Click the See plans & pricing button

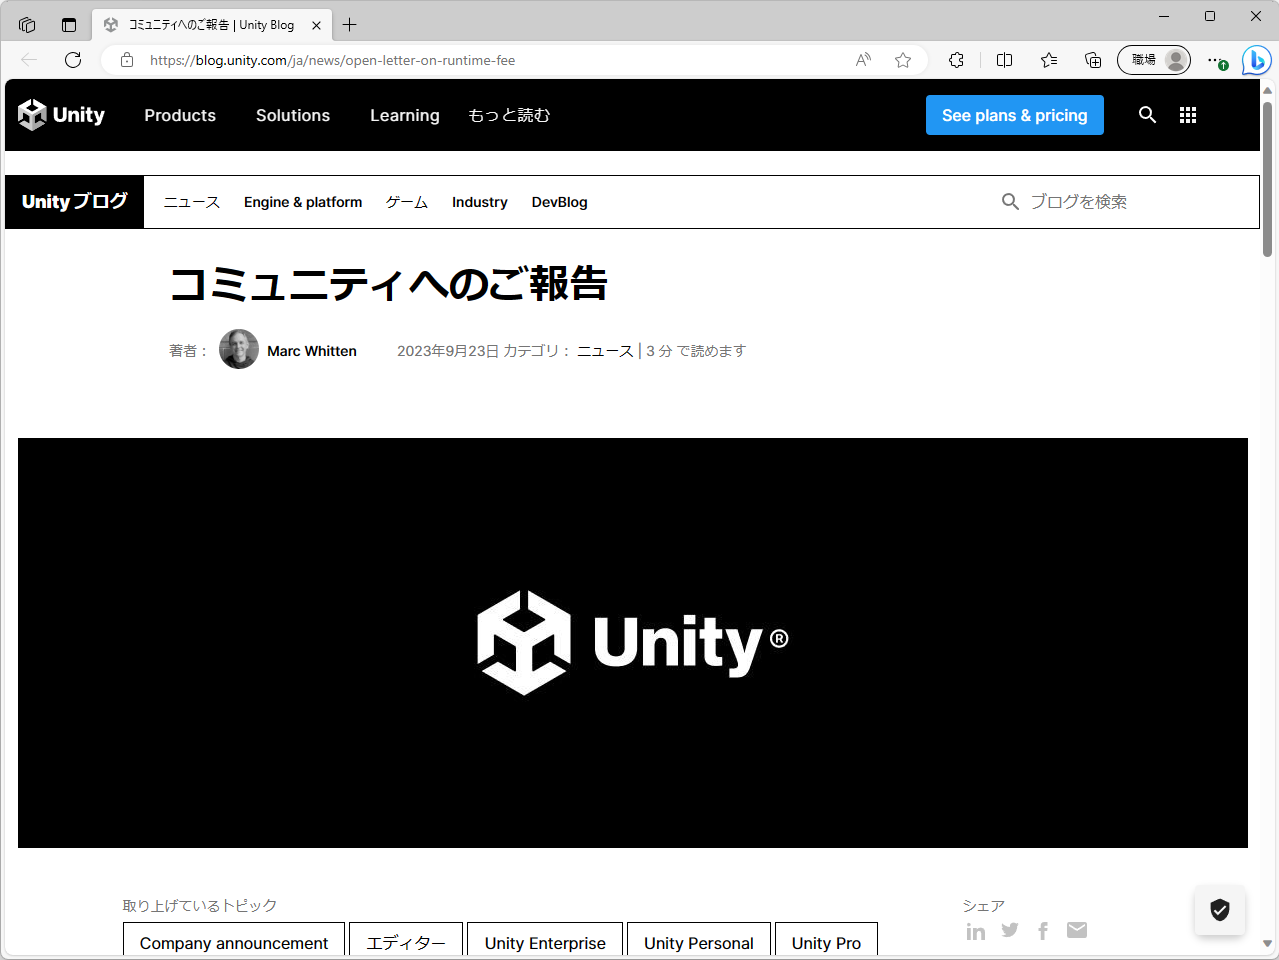point(1014,115)
